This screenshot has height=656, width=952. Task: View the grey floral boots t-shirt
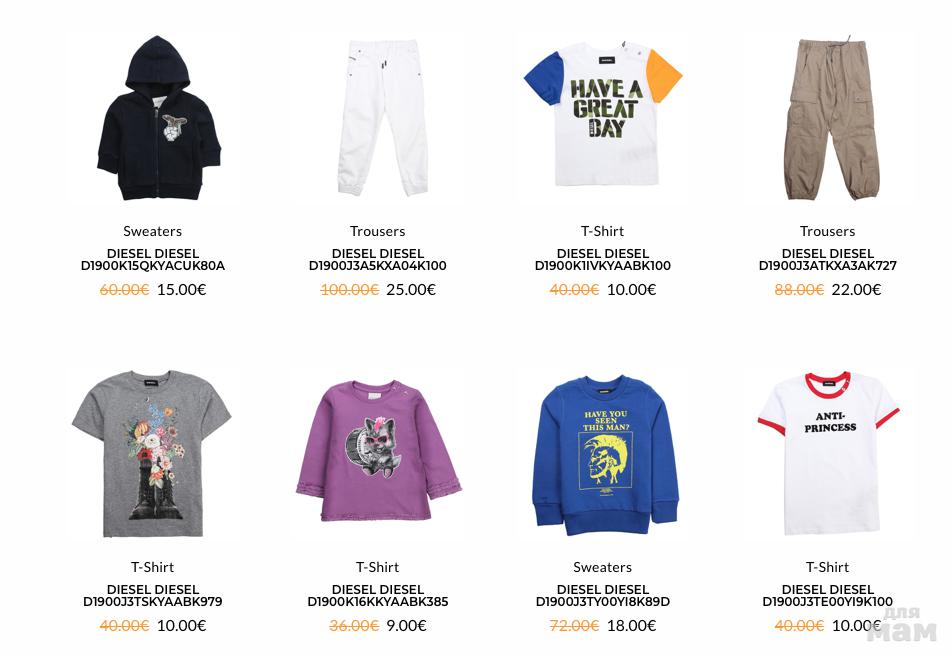point(152,453)
